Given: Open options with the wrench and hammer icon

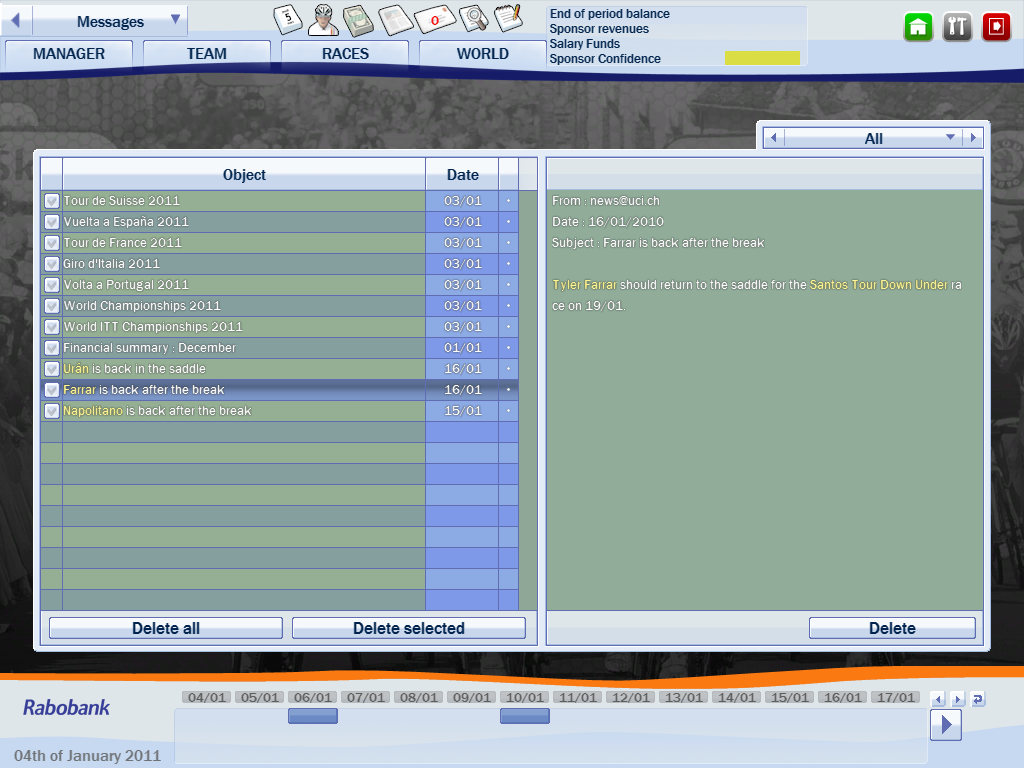Looking at the screenshot, I should click(x=957, y=27).
